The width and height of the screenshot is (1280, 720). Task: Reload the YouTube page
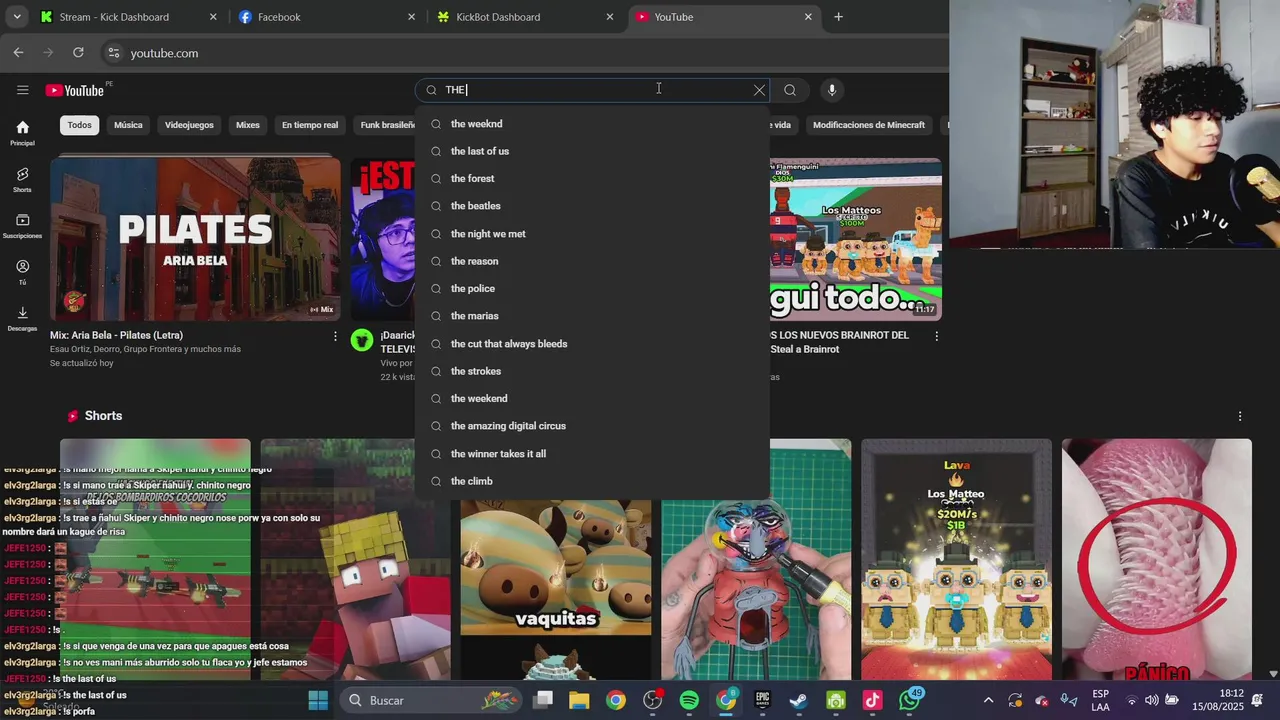[78, 53]
